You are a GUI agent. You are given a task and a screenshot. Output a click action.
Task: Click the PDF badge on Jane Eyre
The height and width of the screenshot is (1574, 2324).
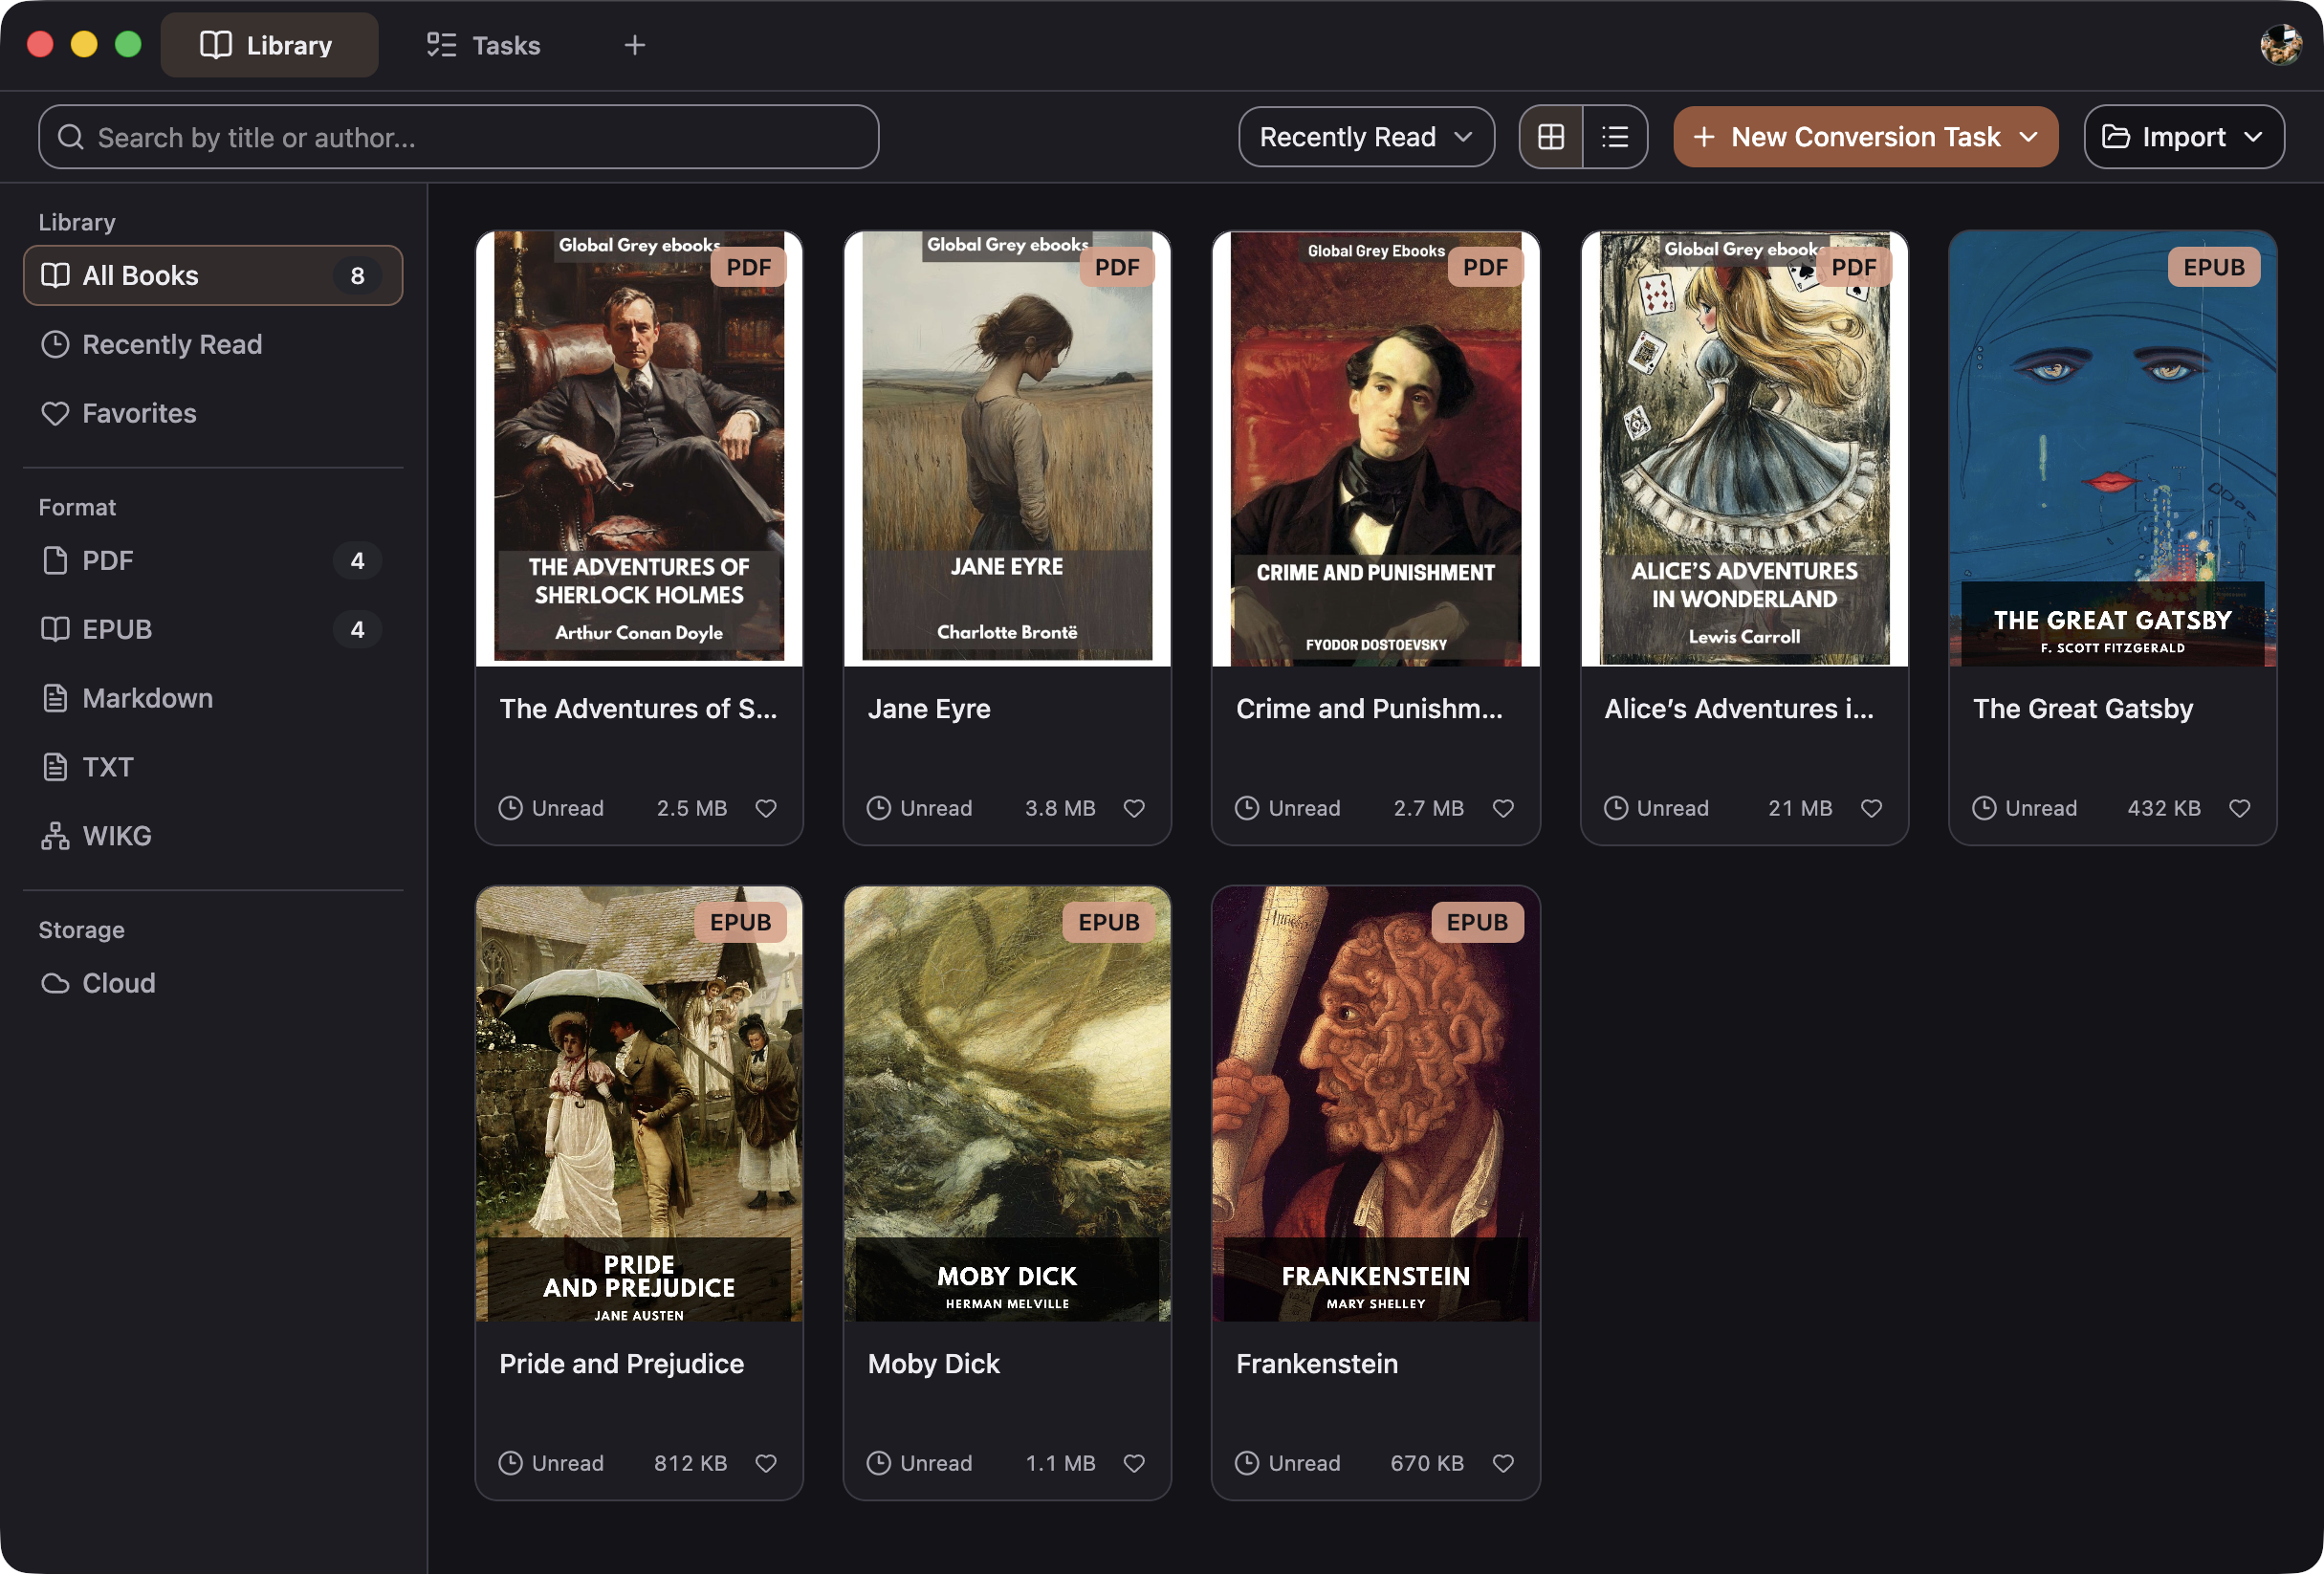tap(1117, 267)
